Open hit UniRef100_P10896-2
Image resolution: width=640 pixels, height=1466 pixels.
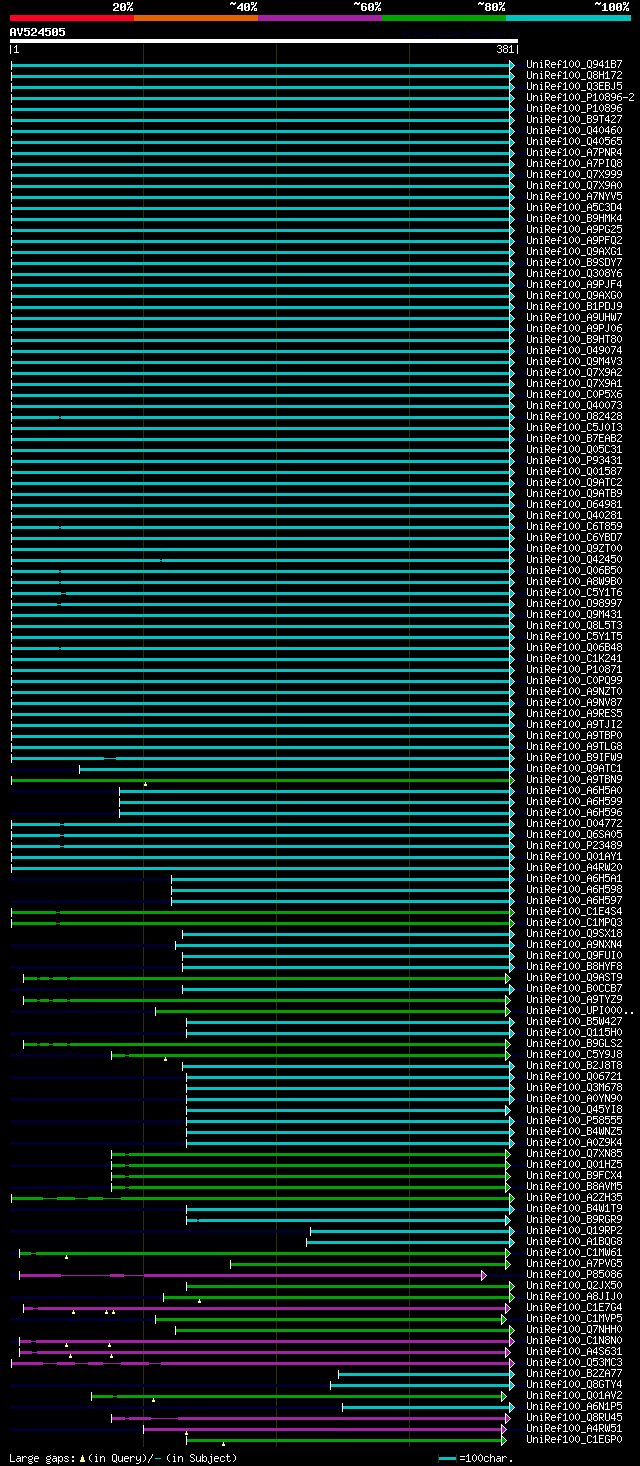pyautogui.click(x=581, y=97)
